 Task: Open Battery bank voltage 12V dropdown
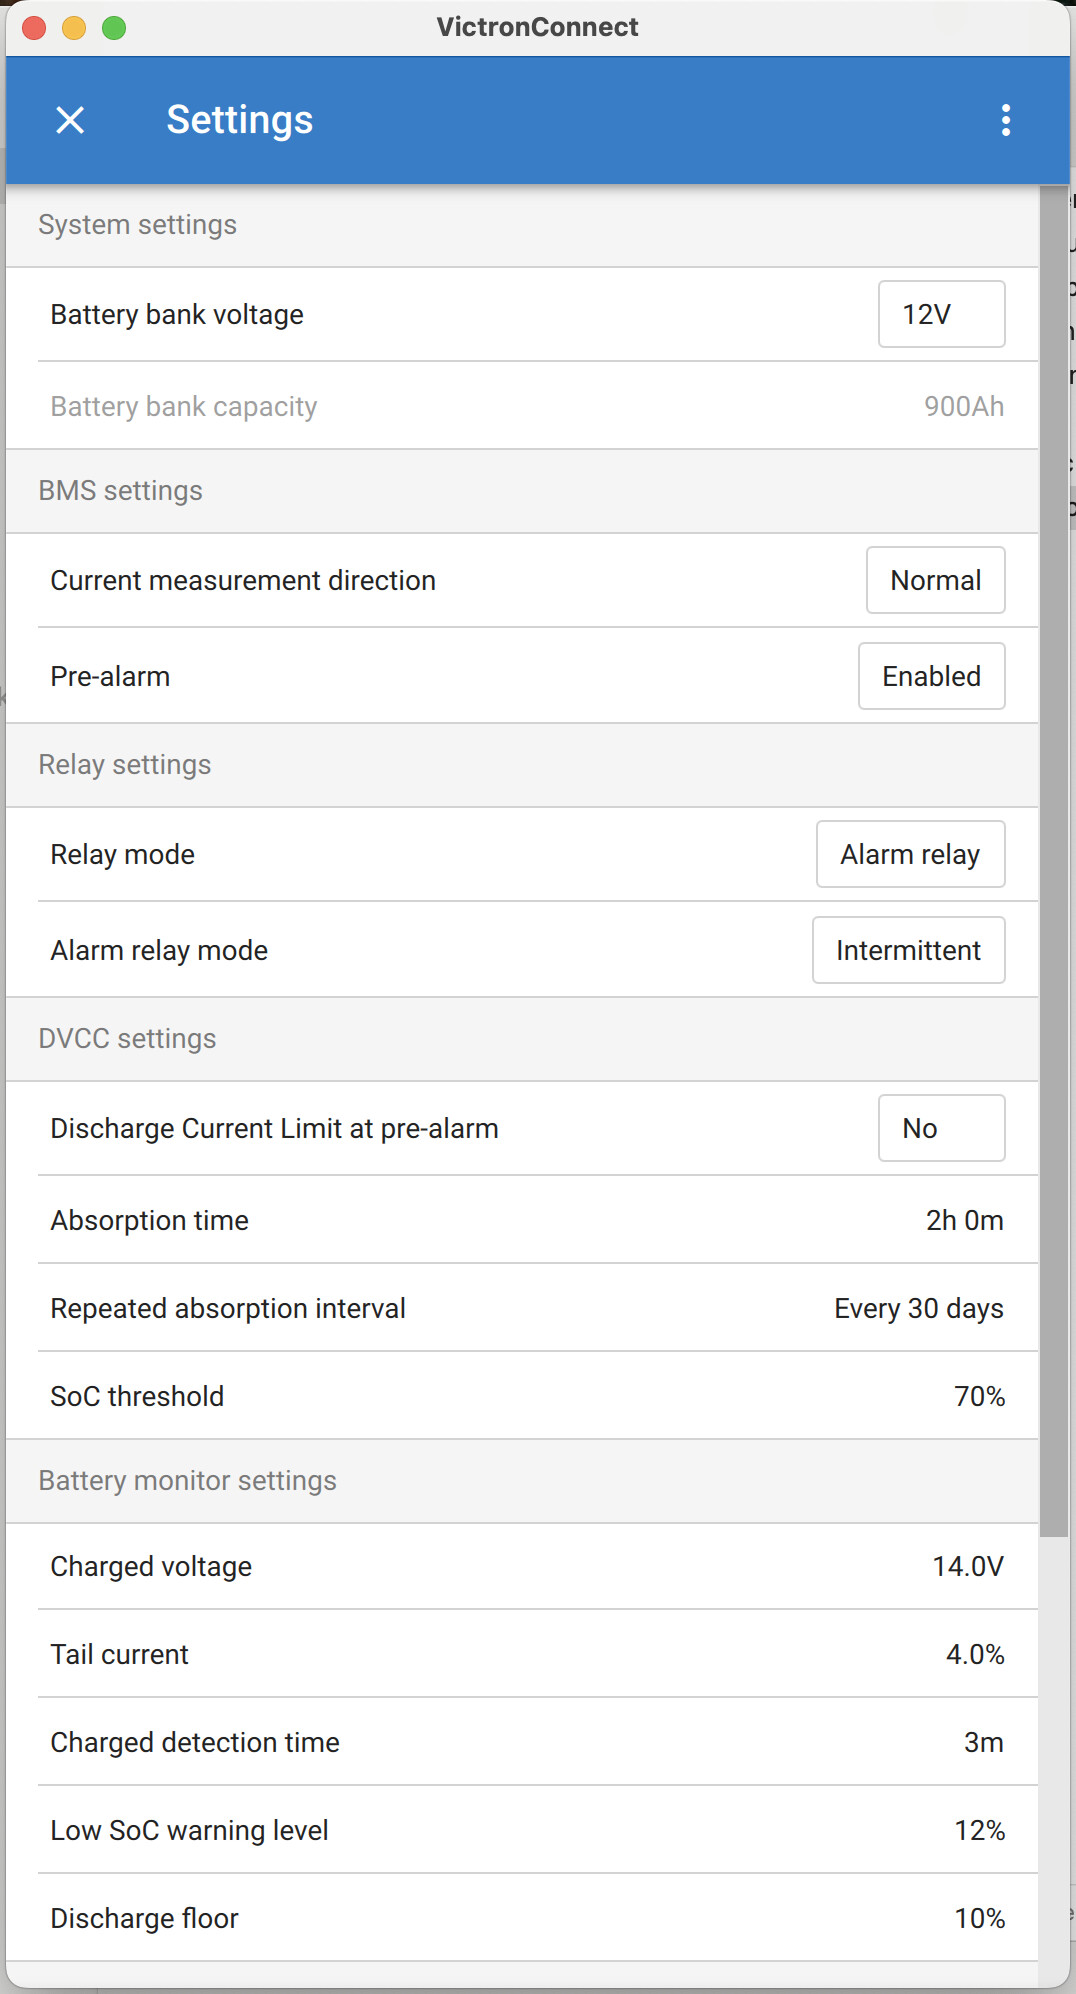(941, 314)
